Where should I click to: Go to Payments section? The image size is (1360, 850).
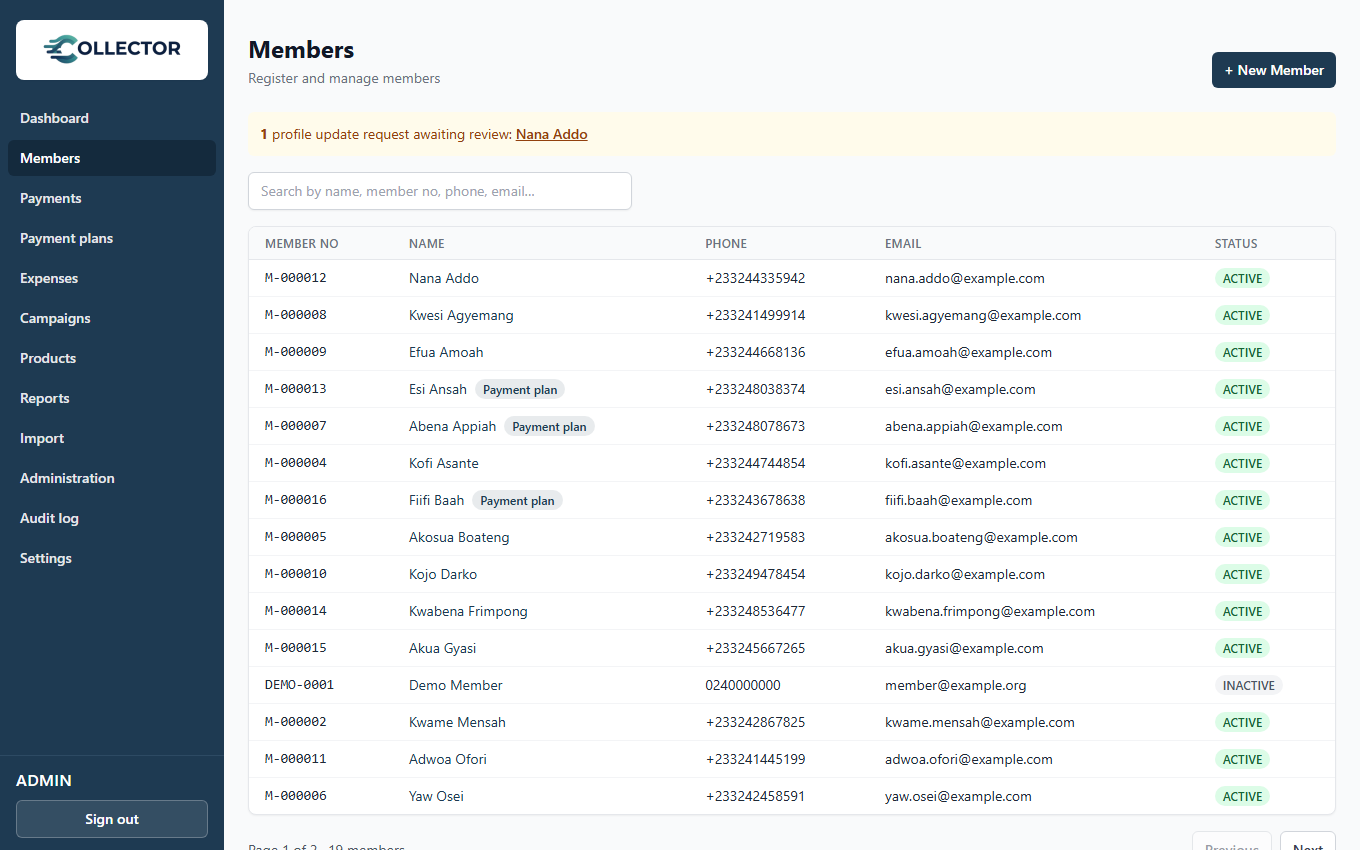(112, 198)
